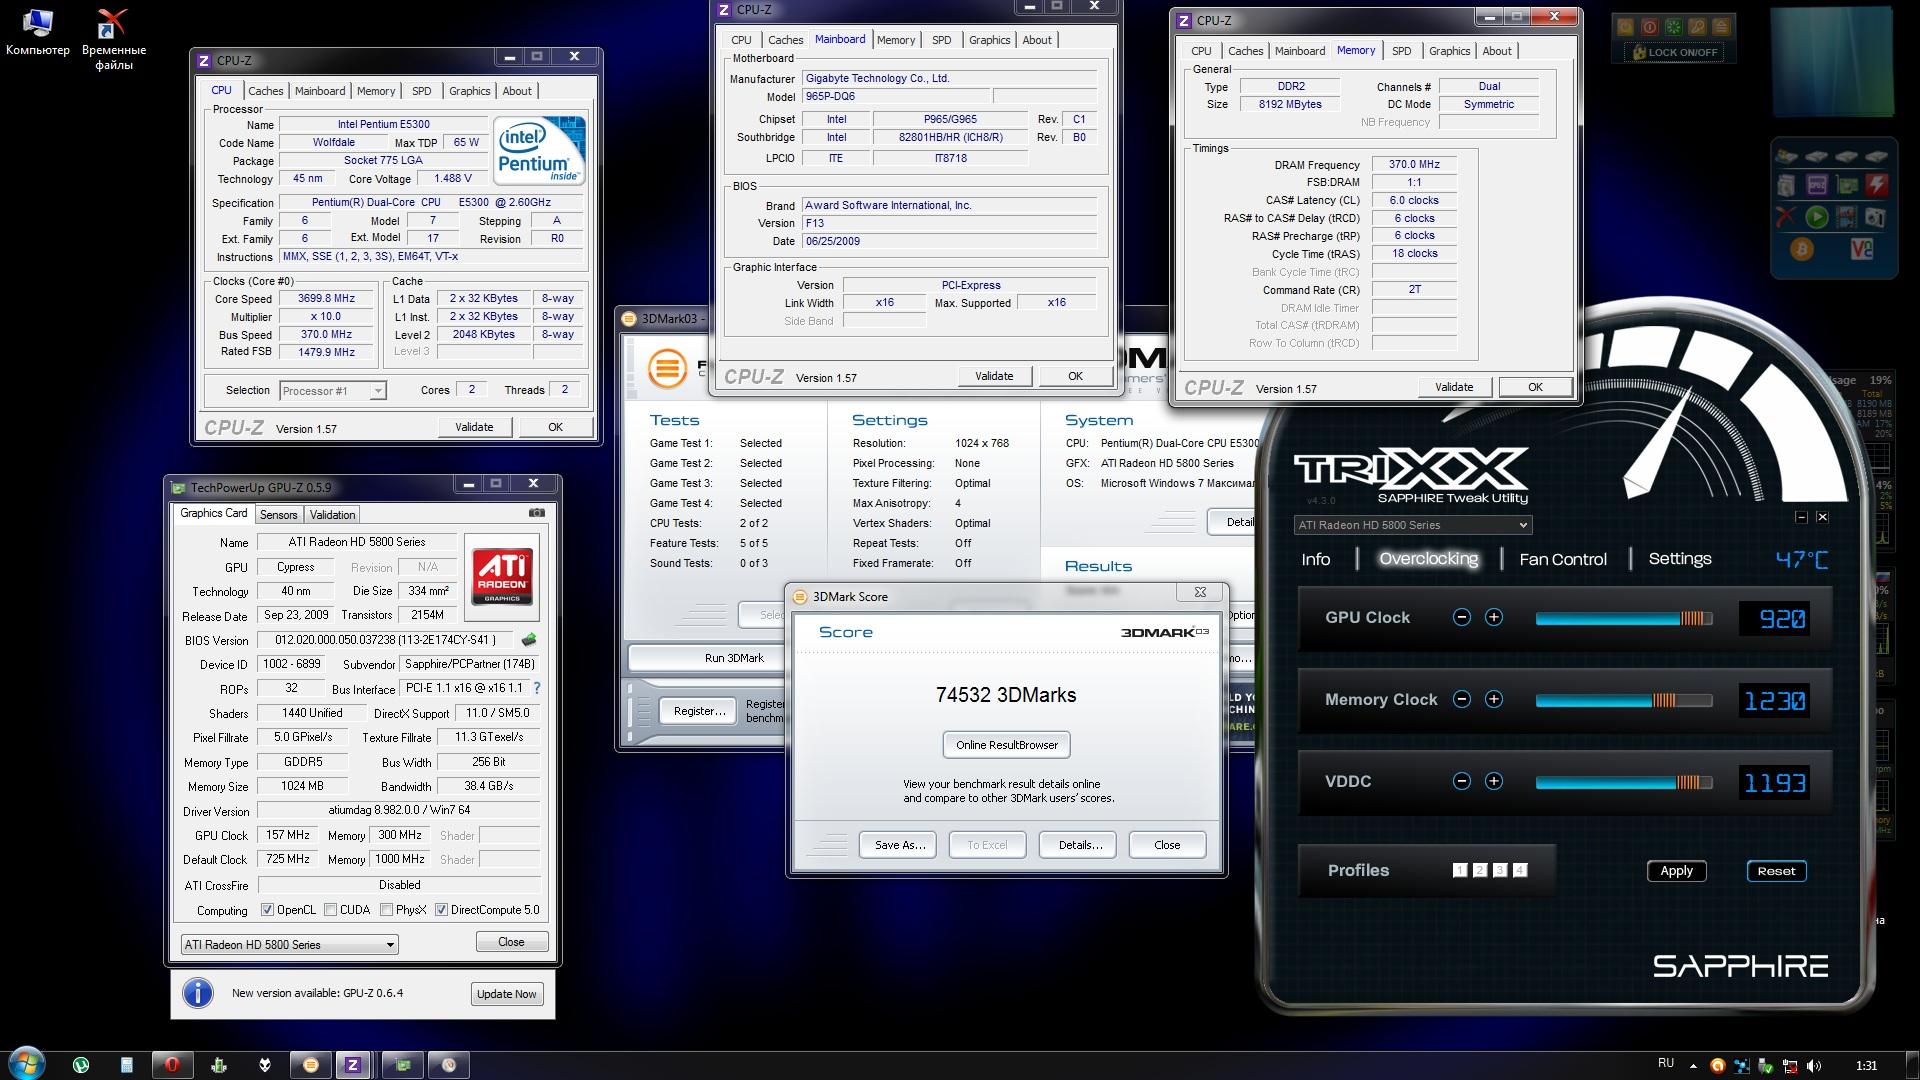This screenshot has width=1920, height=1080.
Task: Increase Memory Clock with the plus button
Action: click(x=1493, y=700)
